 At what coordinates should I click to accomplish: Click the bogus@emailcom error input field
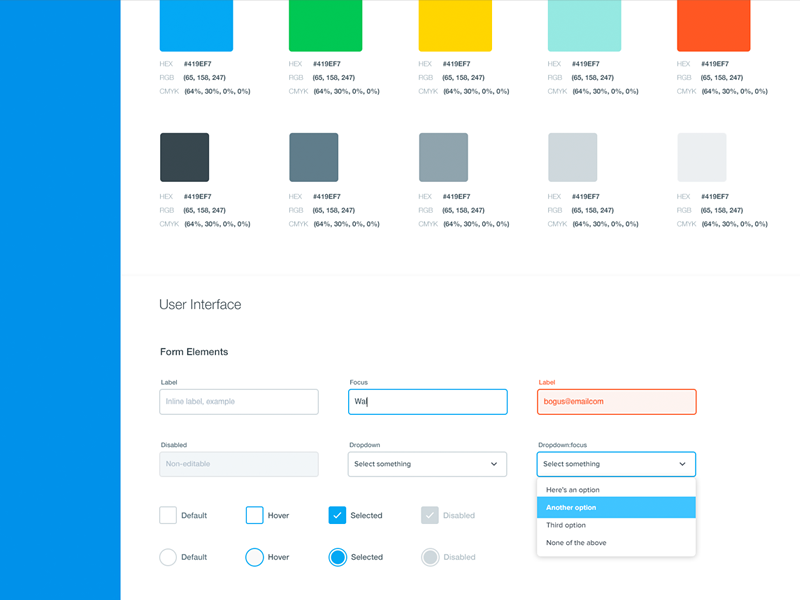tap(616, 401)
